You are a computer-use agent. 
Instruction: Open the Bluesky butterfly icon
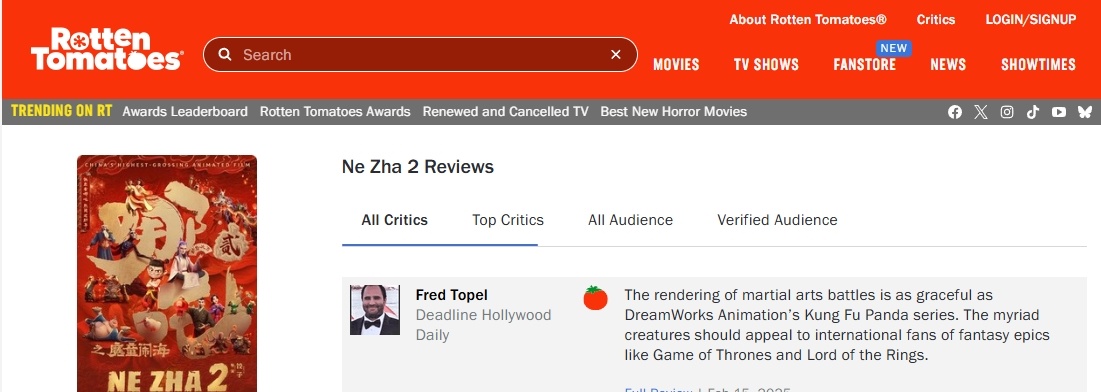point(1085,112)
